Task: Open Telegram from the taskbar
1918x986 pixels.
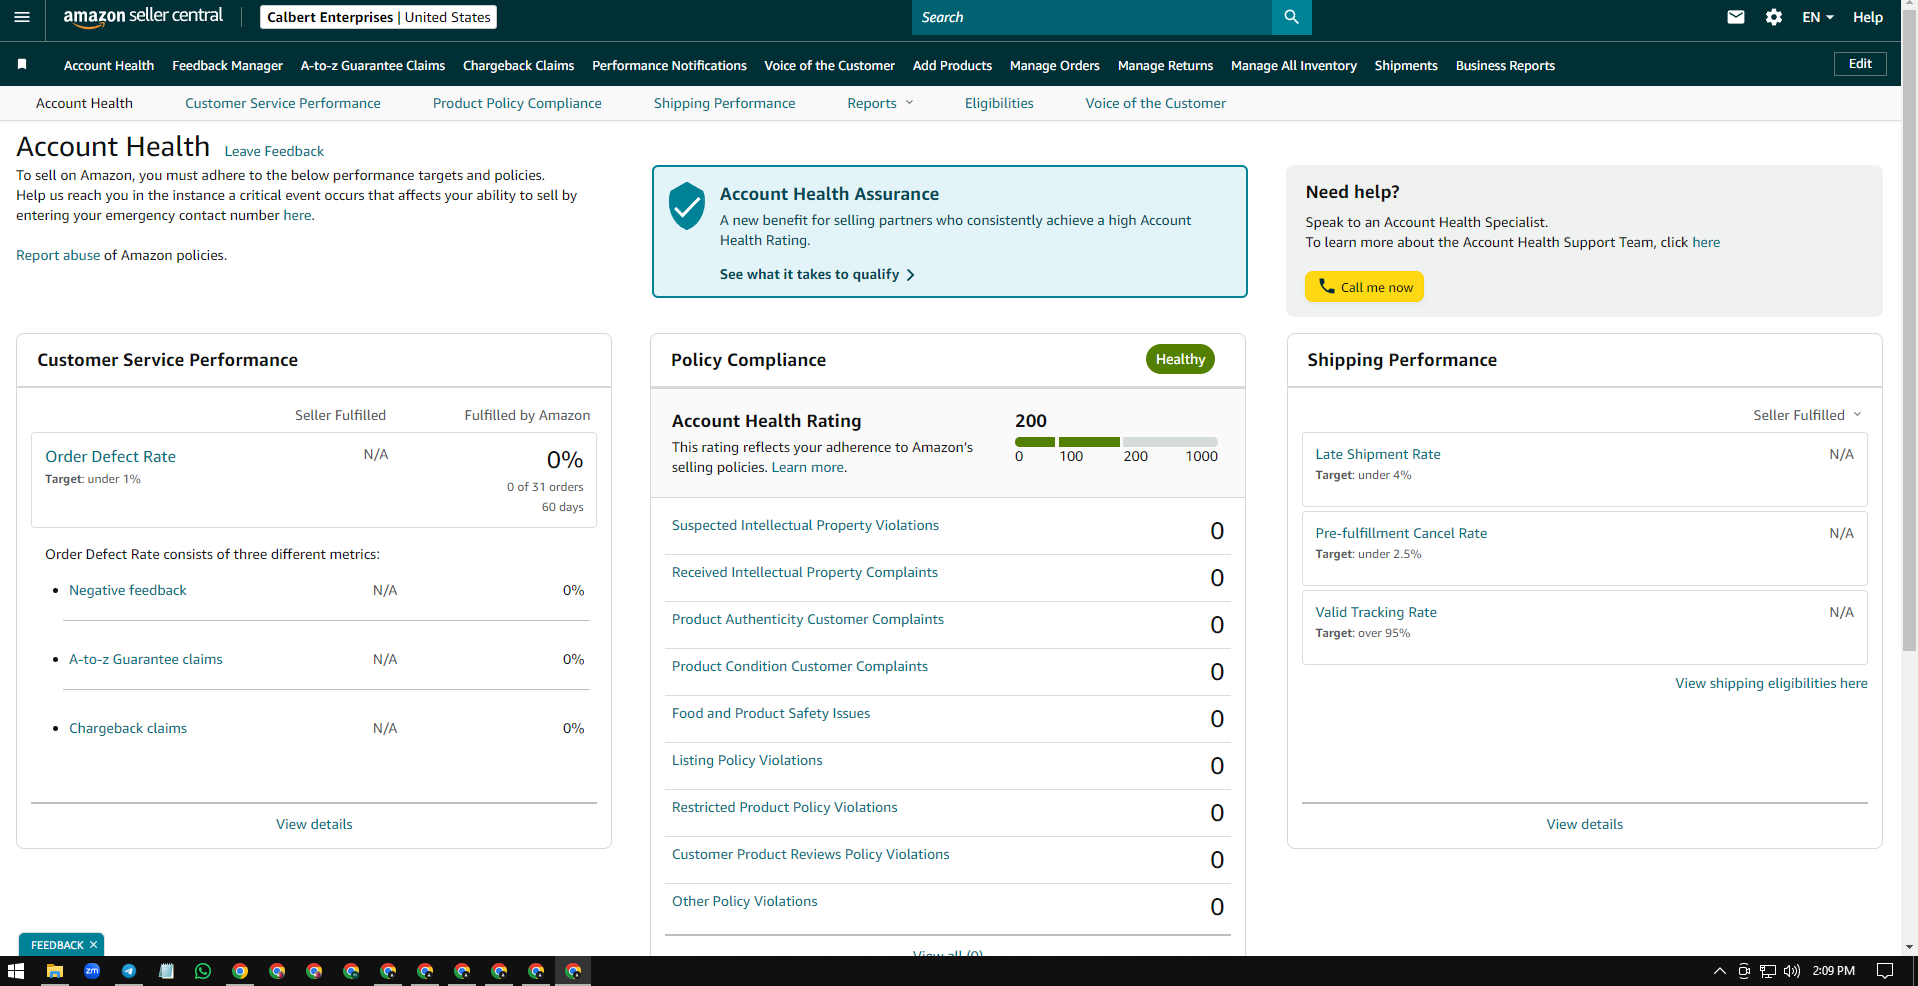Action: [129, 971]
